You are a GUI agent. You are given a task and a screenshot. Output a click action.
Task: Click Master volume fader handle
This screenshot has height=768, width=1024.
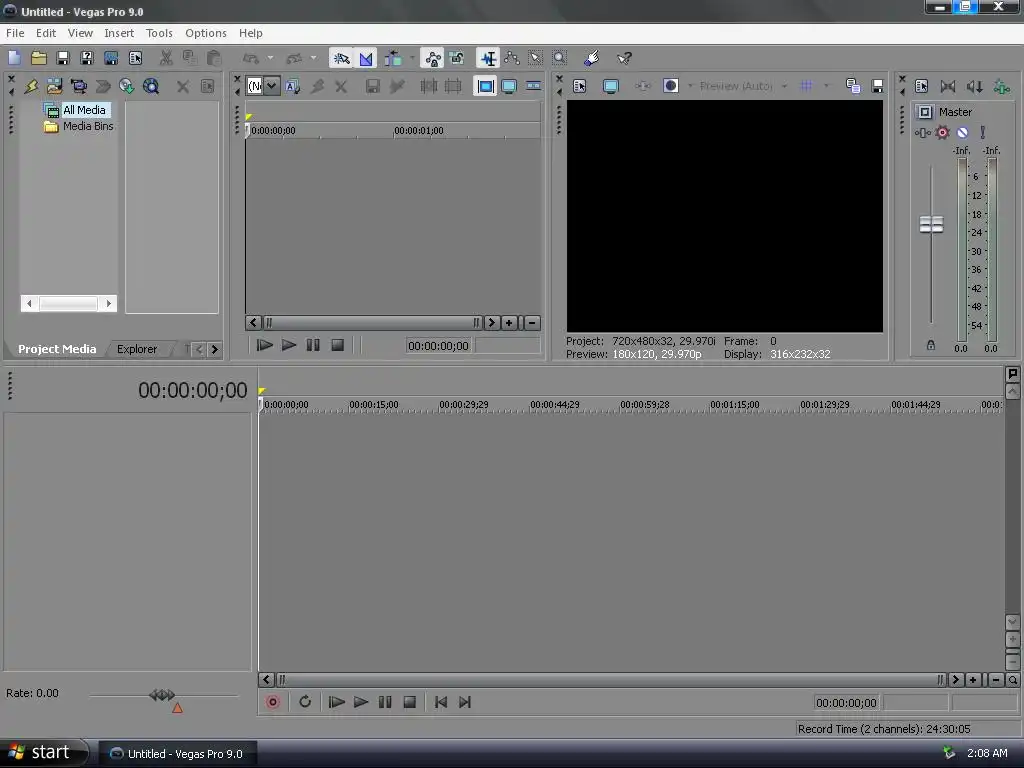pos(931,224)
